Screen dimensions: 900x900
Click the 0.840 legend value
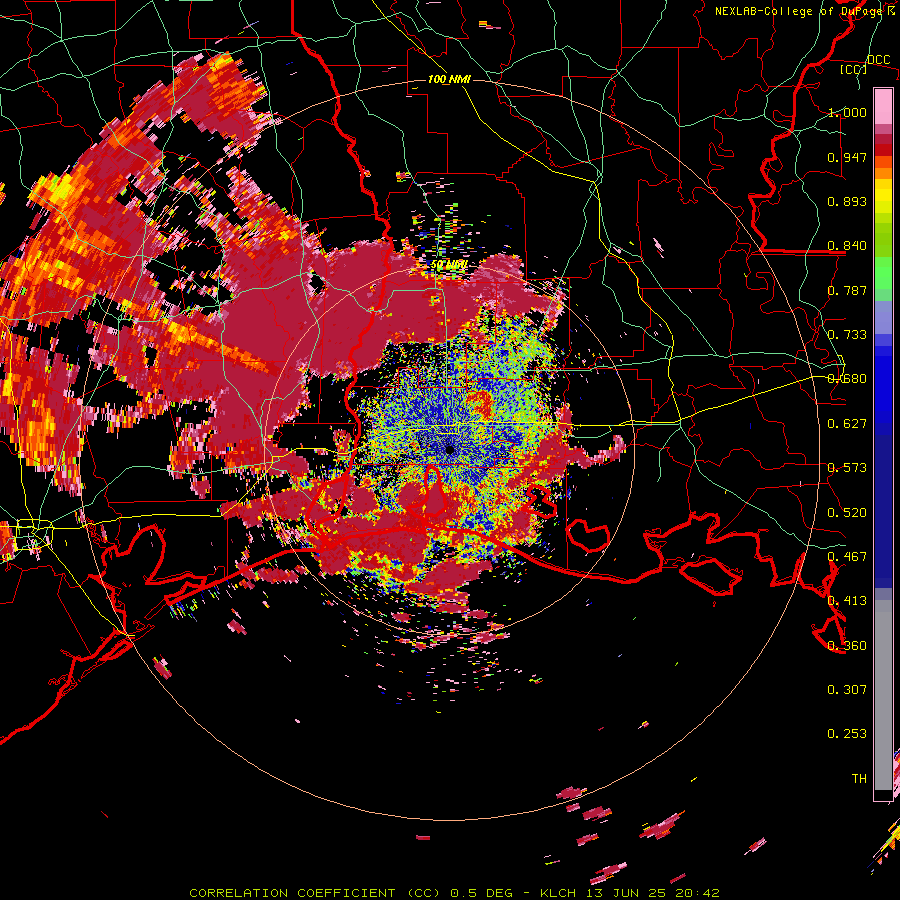847,246
